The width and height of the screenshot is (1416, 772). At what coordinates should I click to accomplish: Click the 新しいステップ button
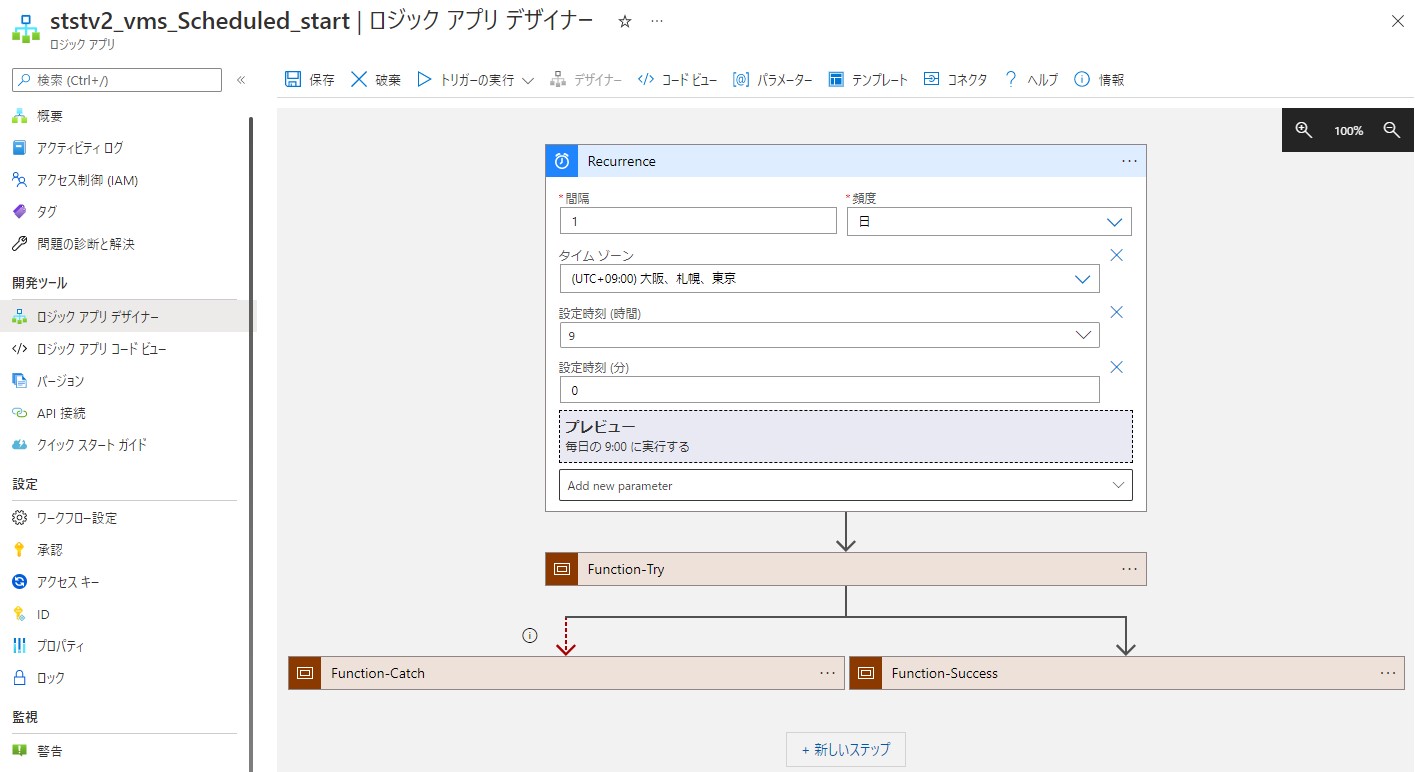(845, 748)
